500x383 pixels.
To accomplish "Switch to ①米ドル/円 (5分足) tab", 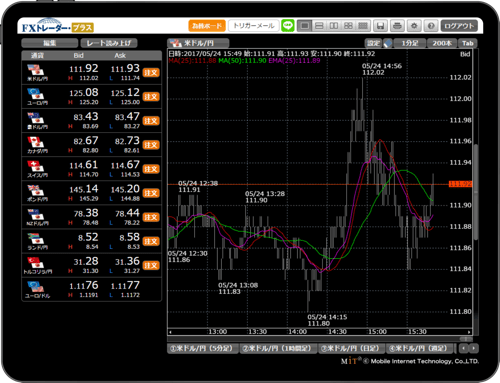I will [x=203, y=348].
